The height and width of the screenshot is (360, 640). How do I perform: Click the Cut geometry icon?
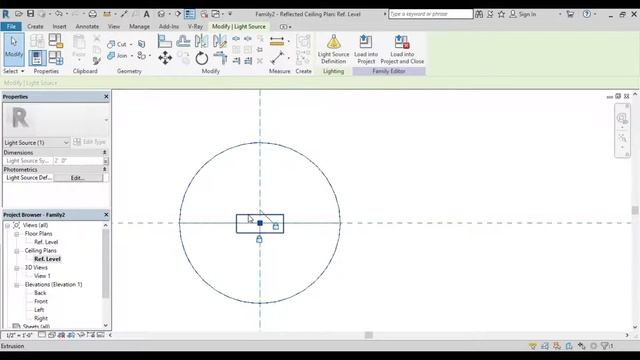111,44
